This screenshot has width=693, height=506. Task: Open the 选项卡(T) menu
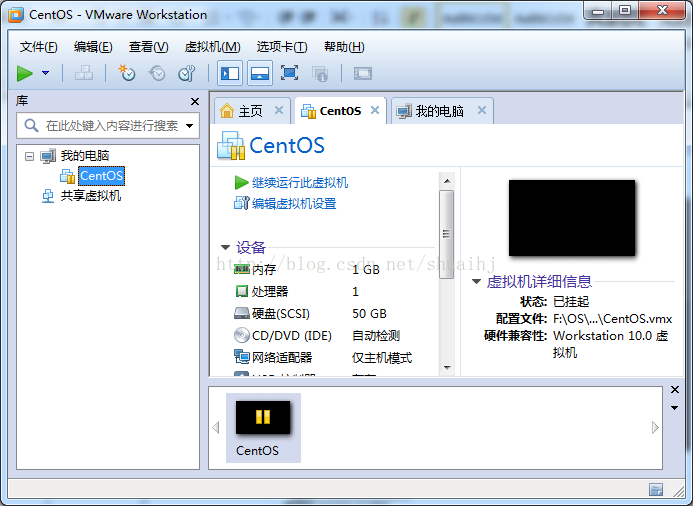282,46
